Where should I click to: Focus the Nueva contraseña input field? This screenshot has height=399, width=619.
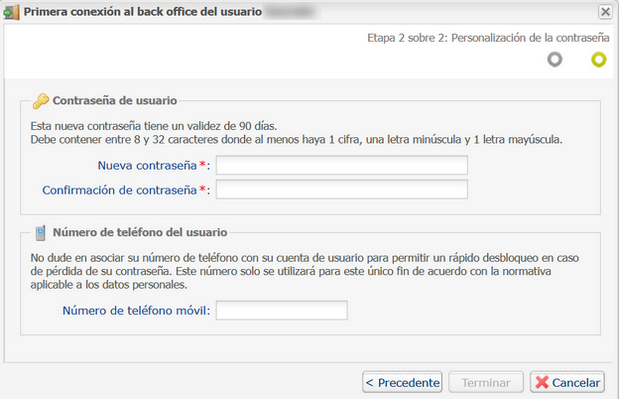point(342,165)
